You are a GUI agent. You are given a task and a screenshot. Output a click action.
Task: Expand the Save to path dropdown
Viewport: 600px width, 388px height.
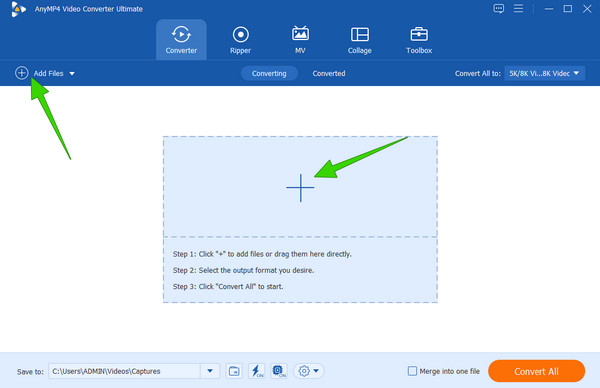tap(210, 371)
